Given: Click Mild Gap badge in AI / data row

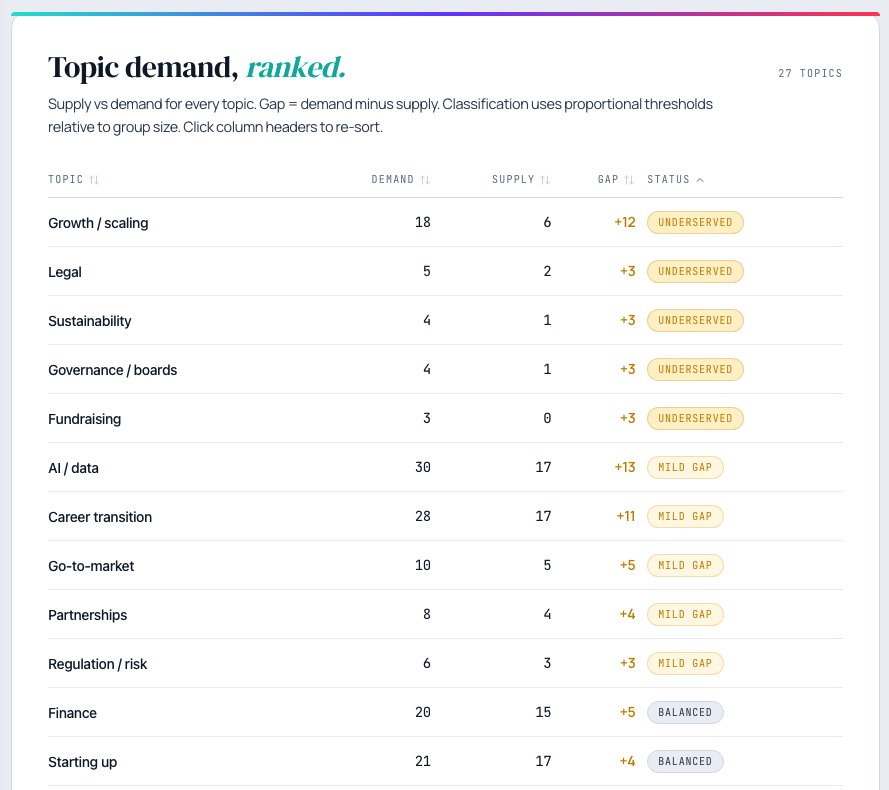Looking at the screenshot, I should pos(685,467).
